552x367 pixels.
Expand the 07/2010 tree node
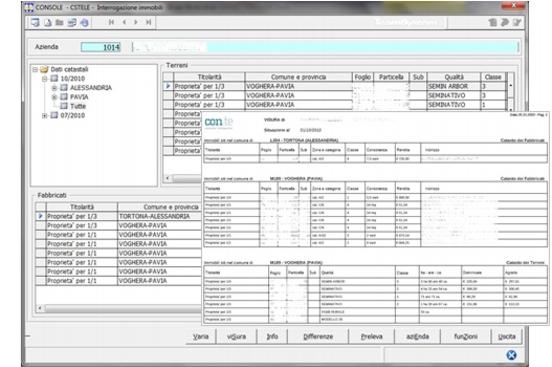pyautogui.click(x=45, y=115)
